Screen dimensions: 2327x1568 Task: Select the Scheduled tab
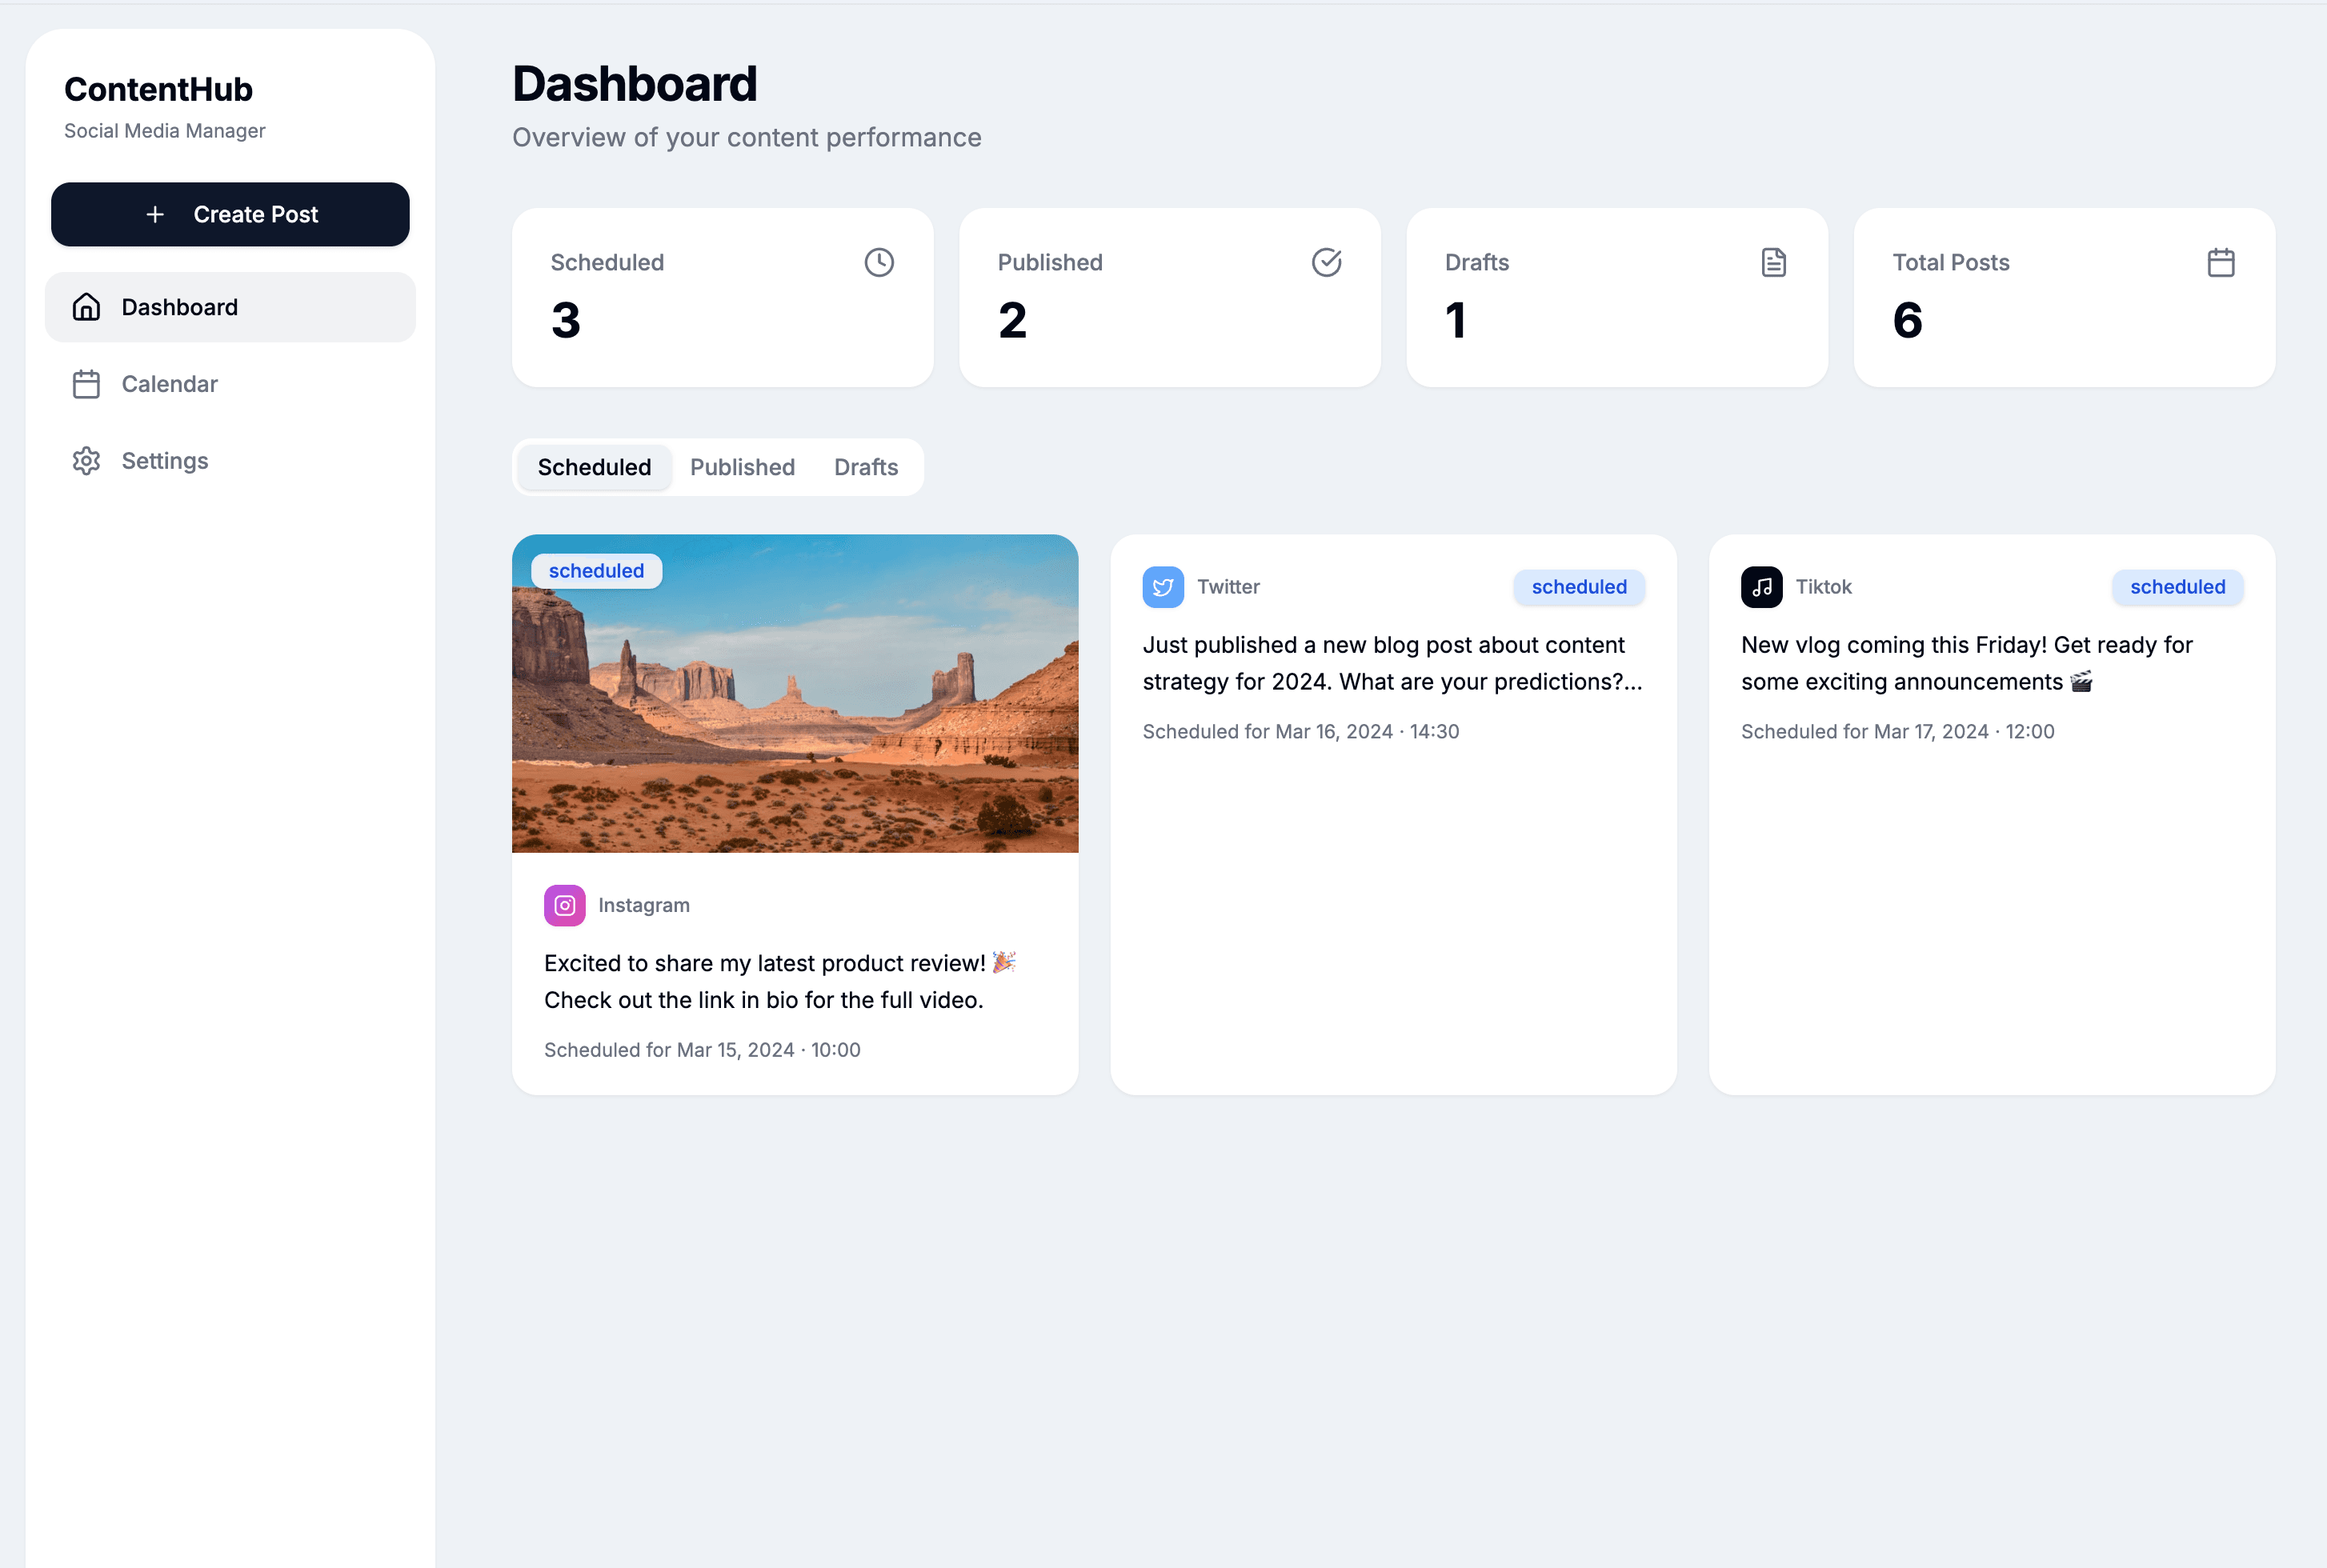coord(594,467)
